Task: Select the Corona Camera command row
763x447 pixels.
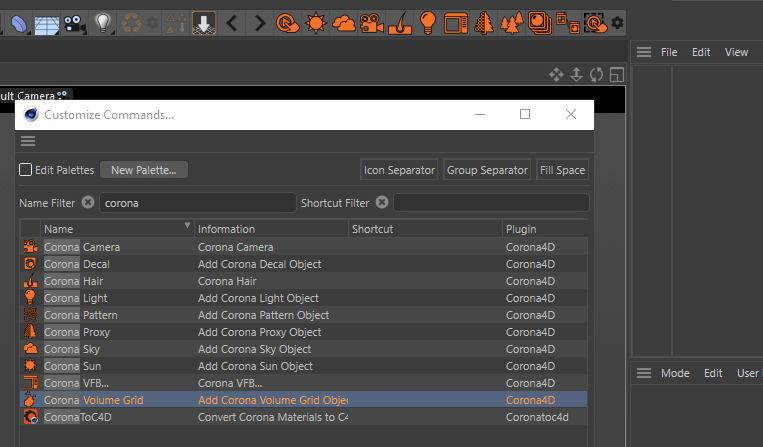Action: pos(303,247)
